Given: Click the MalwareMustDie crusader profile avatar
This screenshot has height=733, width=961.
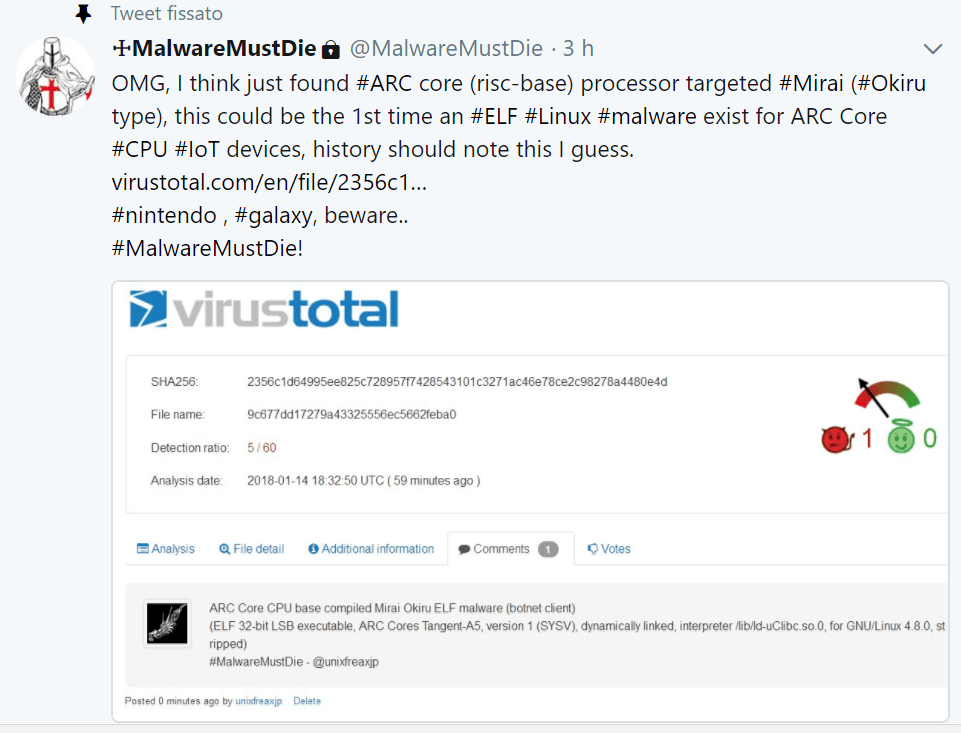Looking at the screenshot, I should click(x=55, y=76).
